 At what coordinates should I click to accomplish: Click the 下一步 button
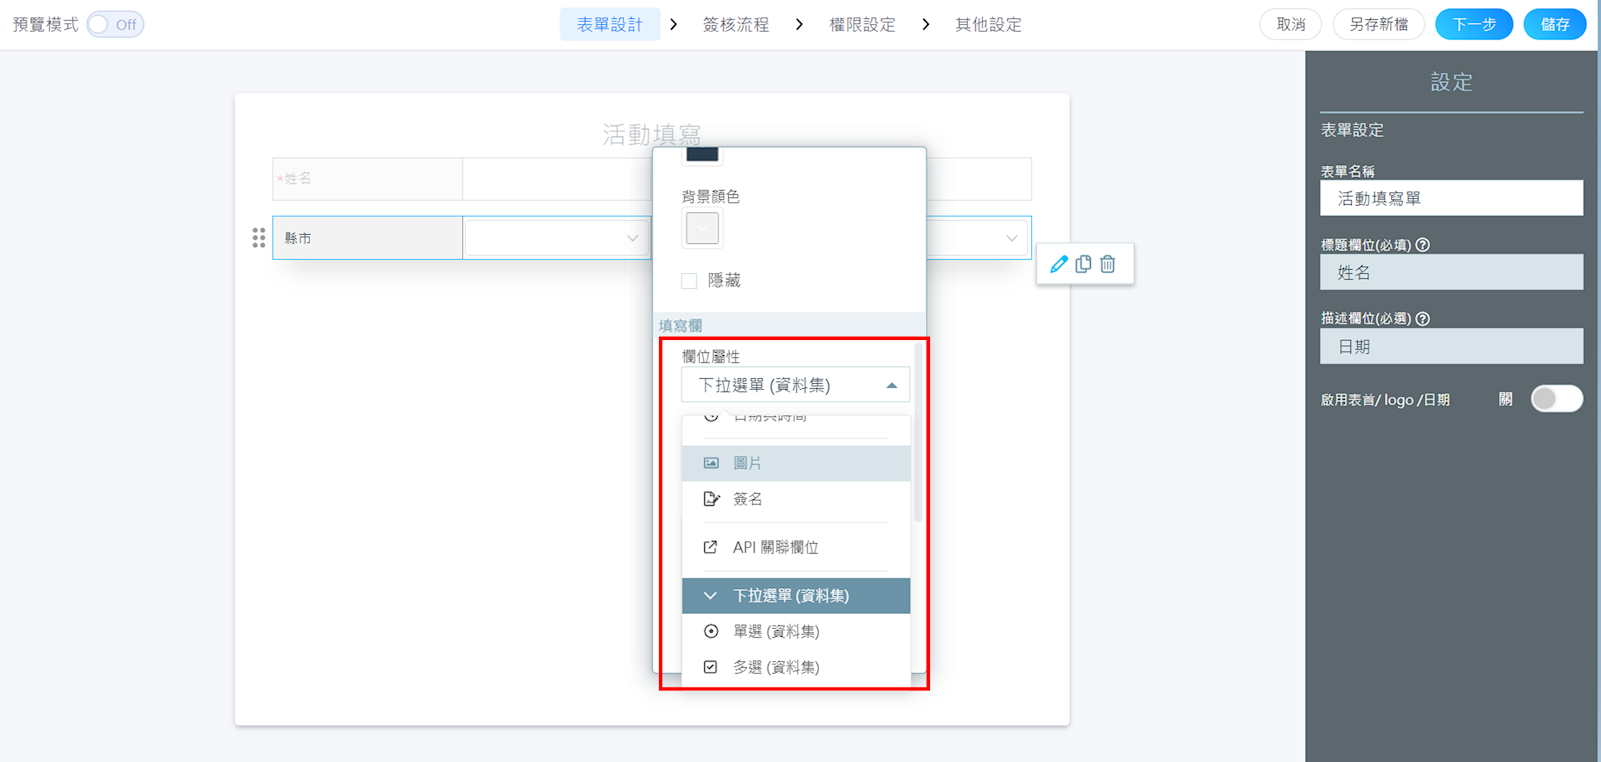click(x=1473, y=24)
